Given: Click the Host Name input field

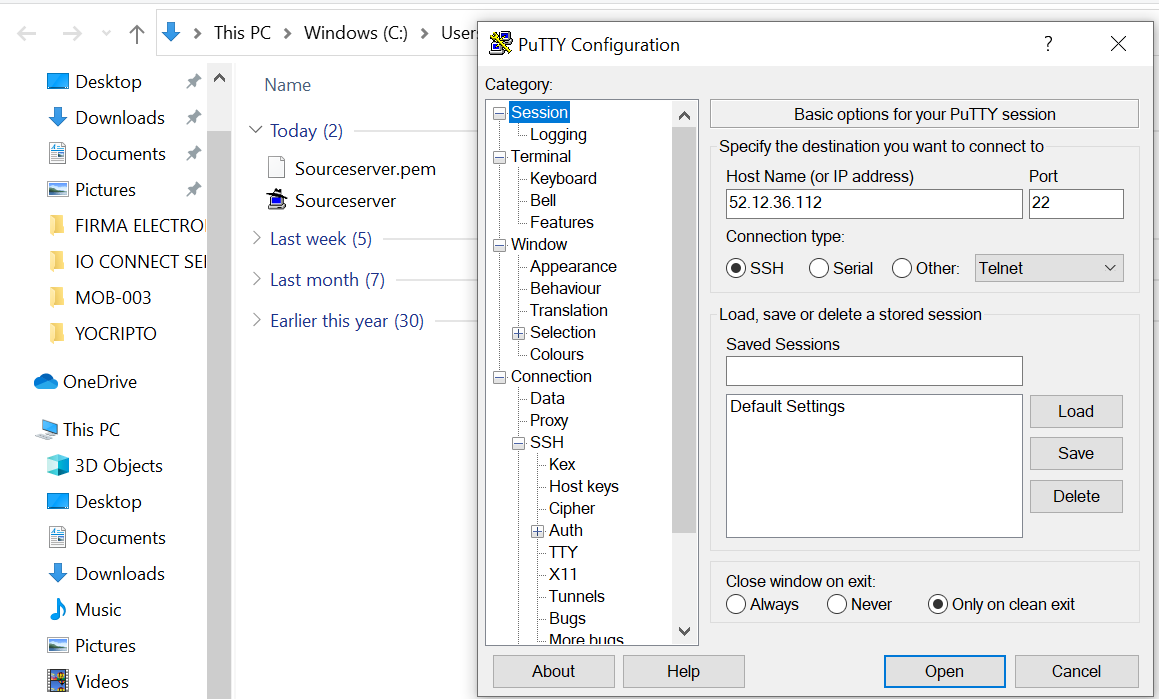Looking at the screenshot, I should [874, 203].
